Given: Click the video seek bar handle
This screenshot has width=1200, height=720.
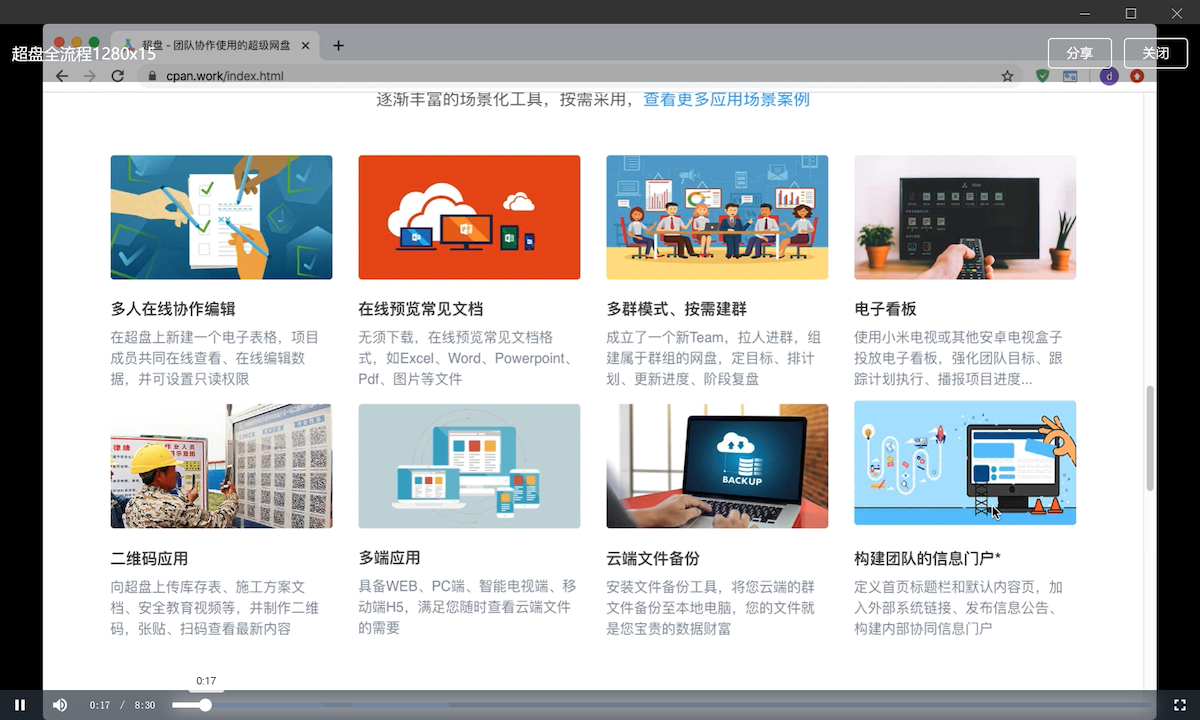Looking at the screenshot, I should (205, 705).
